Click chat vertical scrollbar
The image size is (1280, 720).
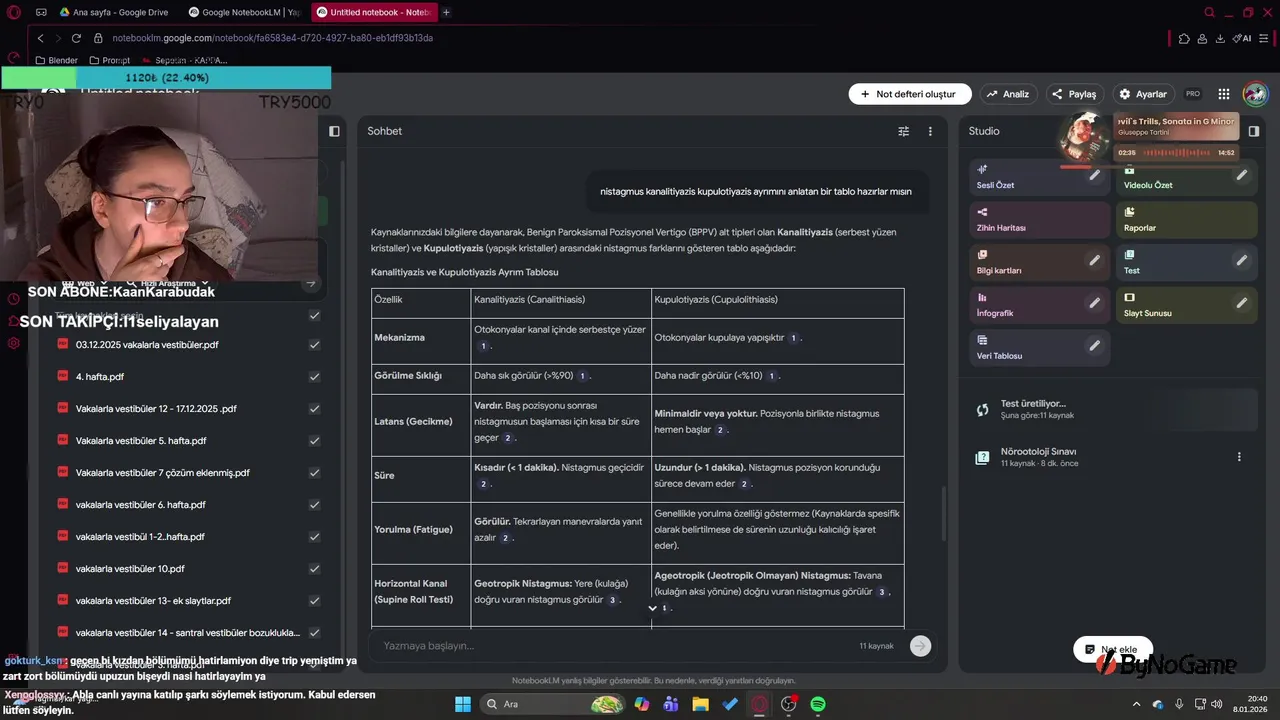click(943, 514)
